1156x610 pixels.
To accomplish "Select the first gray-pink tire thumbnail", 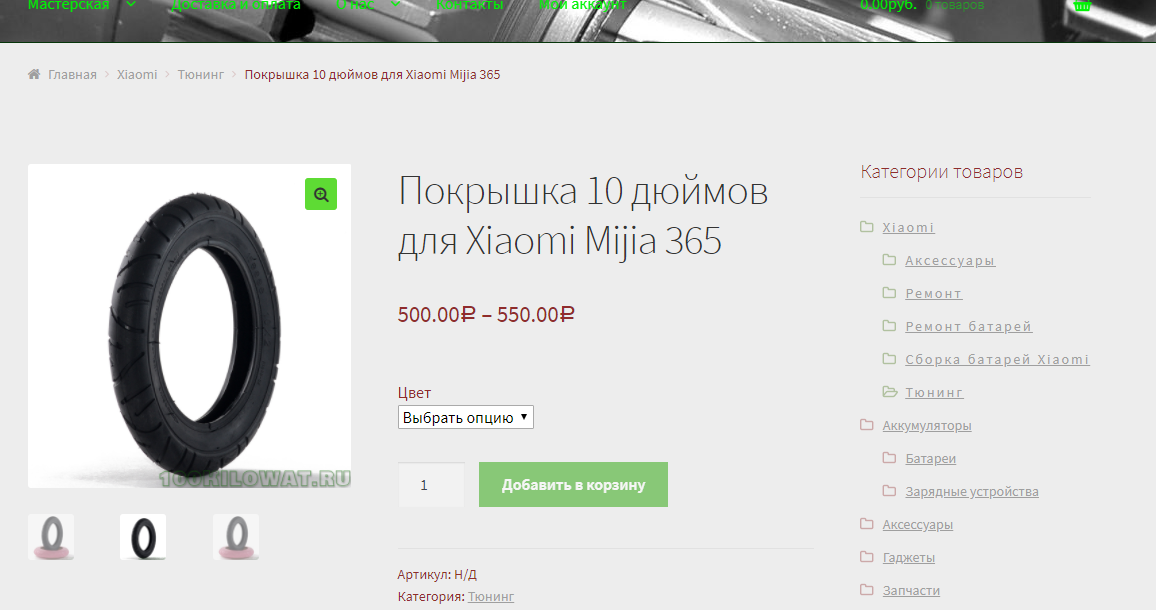I will tap(51, 537).
